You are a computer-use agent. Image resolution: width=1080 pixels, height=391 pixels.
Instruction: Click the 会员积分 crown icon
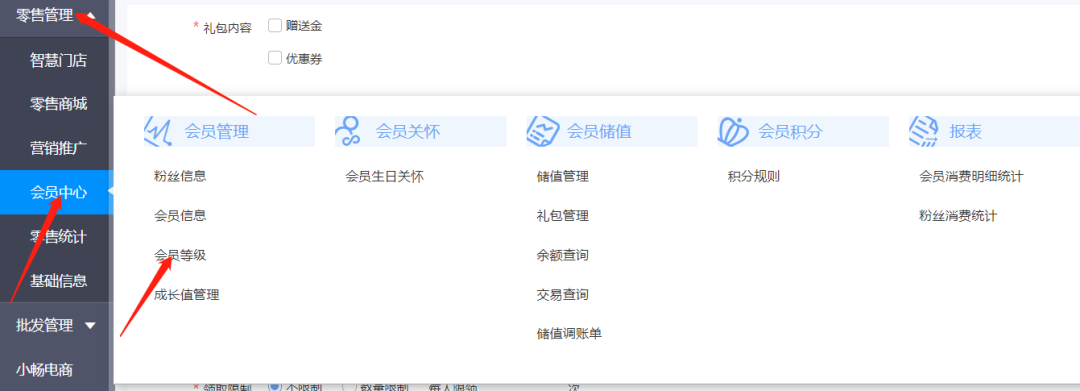point(732,131)
